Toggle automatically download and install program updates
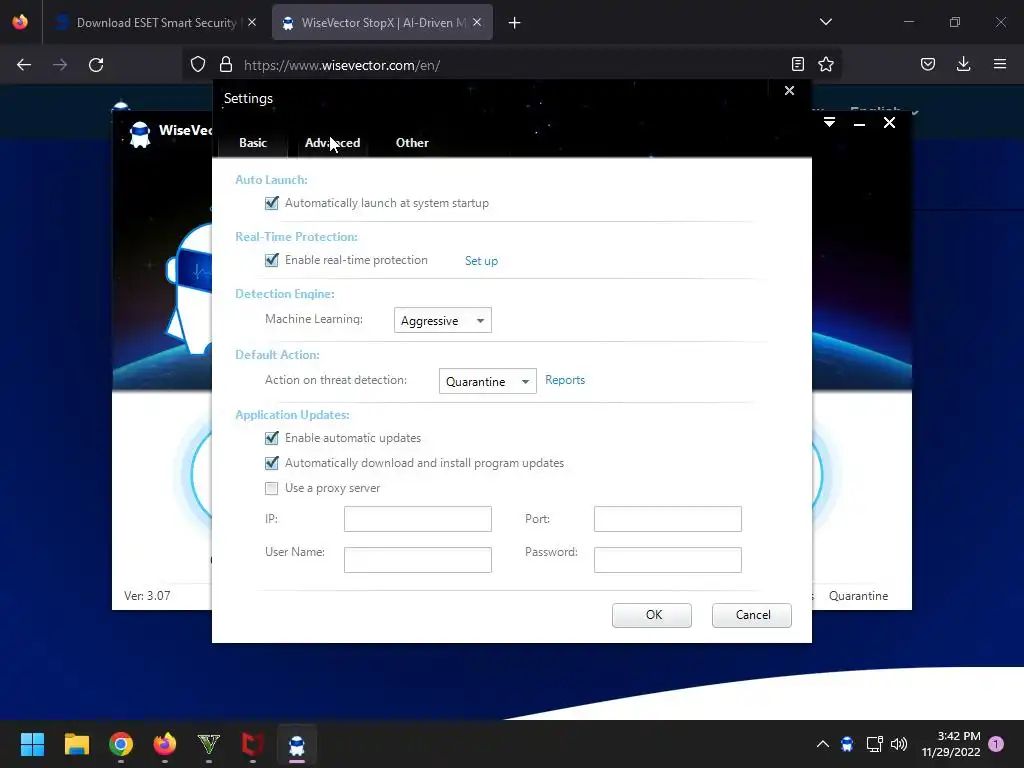Screen dimensions: 1024x768 click(272, 463)
